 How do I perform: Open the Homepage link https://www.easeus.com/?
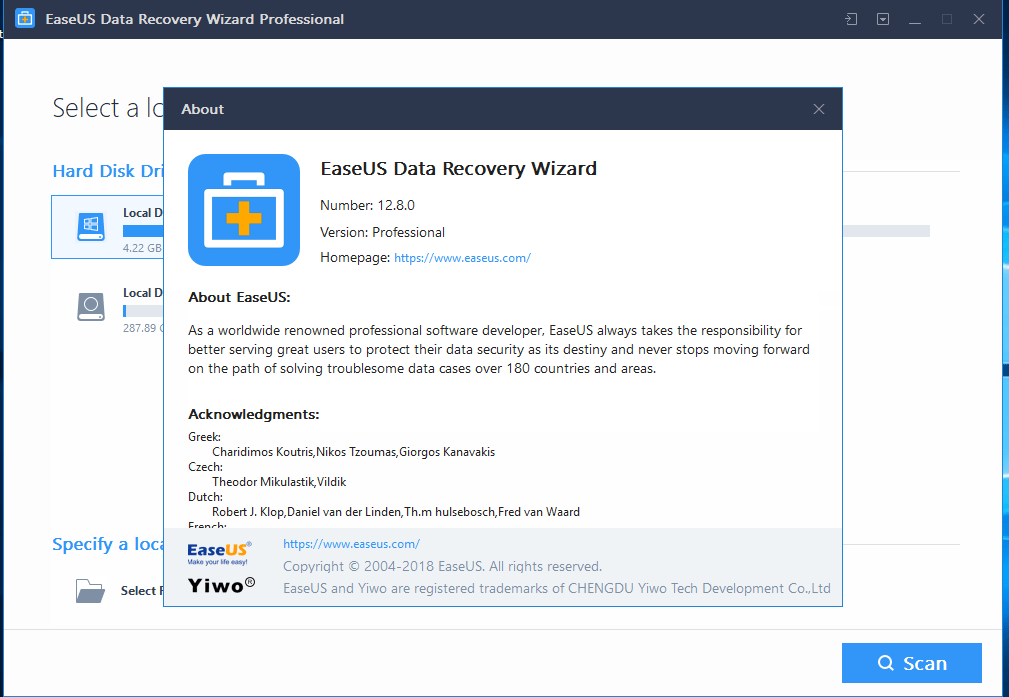tap(462, 258)
